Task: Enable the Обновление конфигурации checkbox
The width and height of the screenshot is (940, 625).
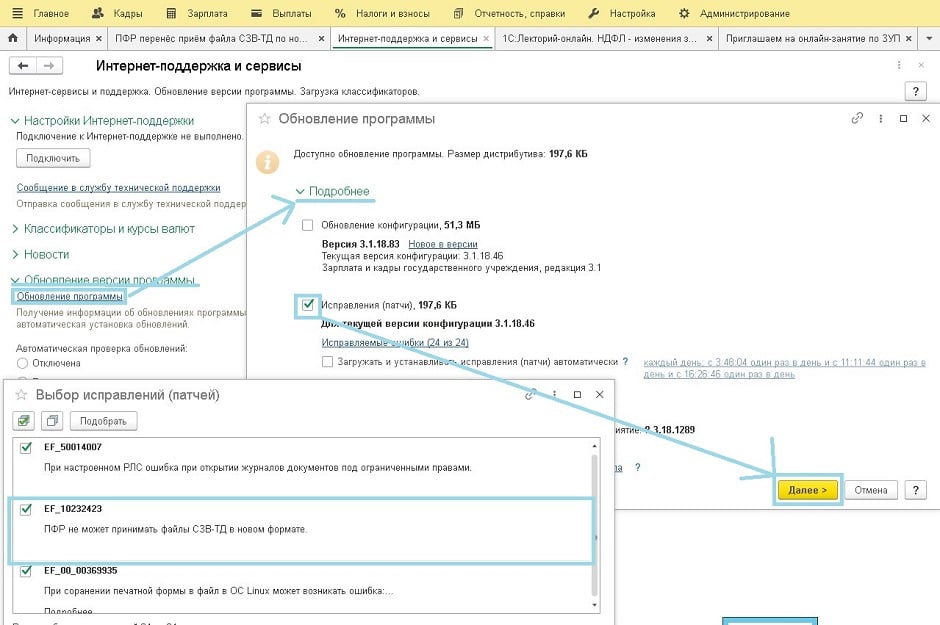Action: (x=308, y=225)
